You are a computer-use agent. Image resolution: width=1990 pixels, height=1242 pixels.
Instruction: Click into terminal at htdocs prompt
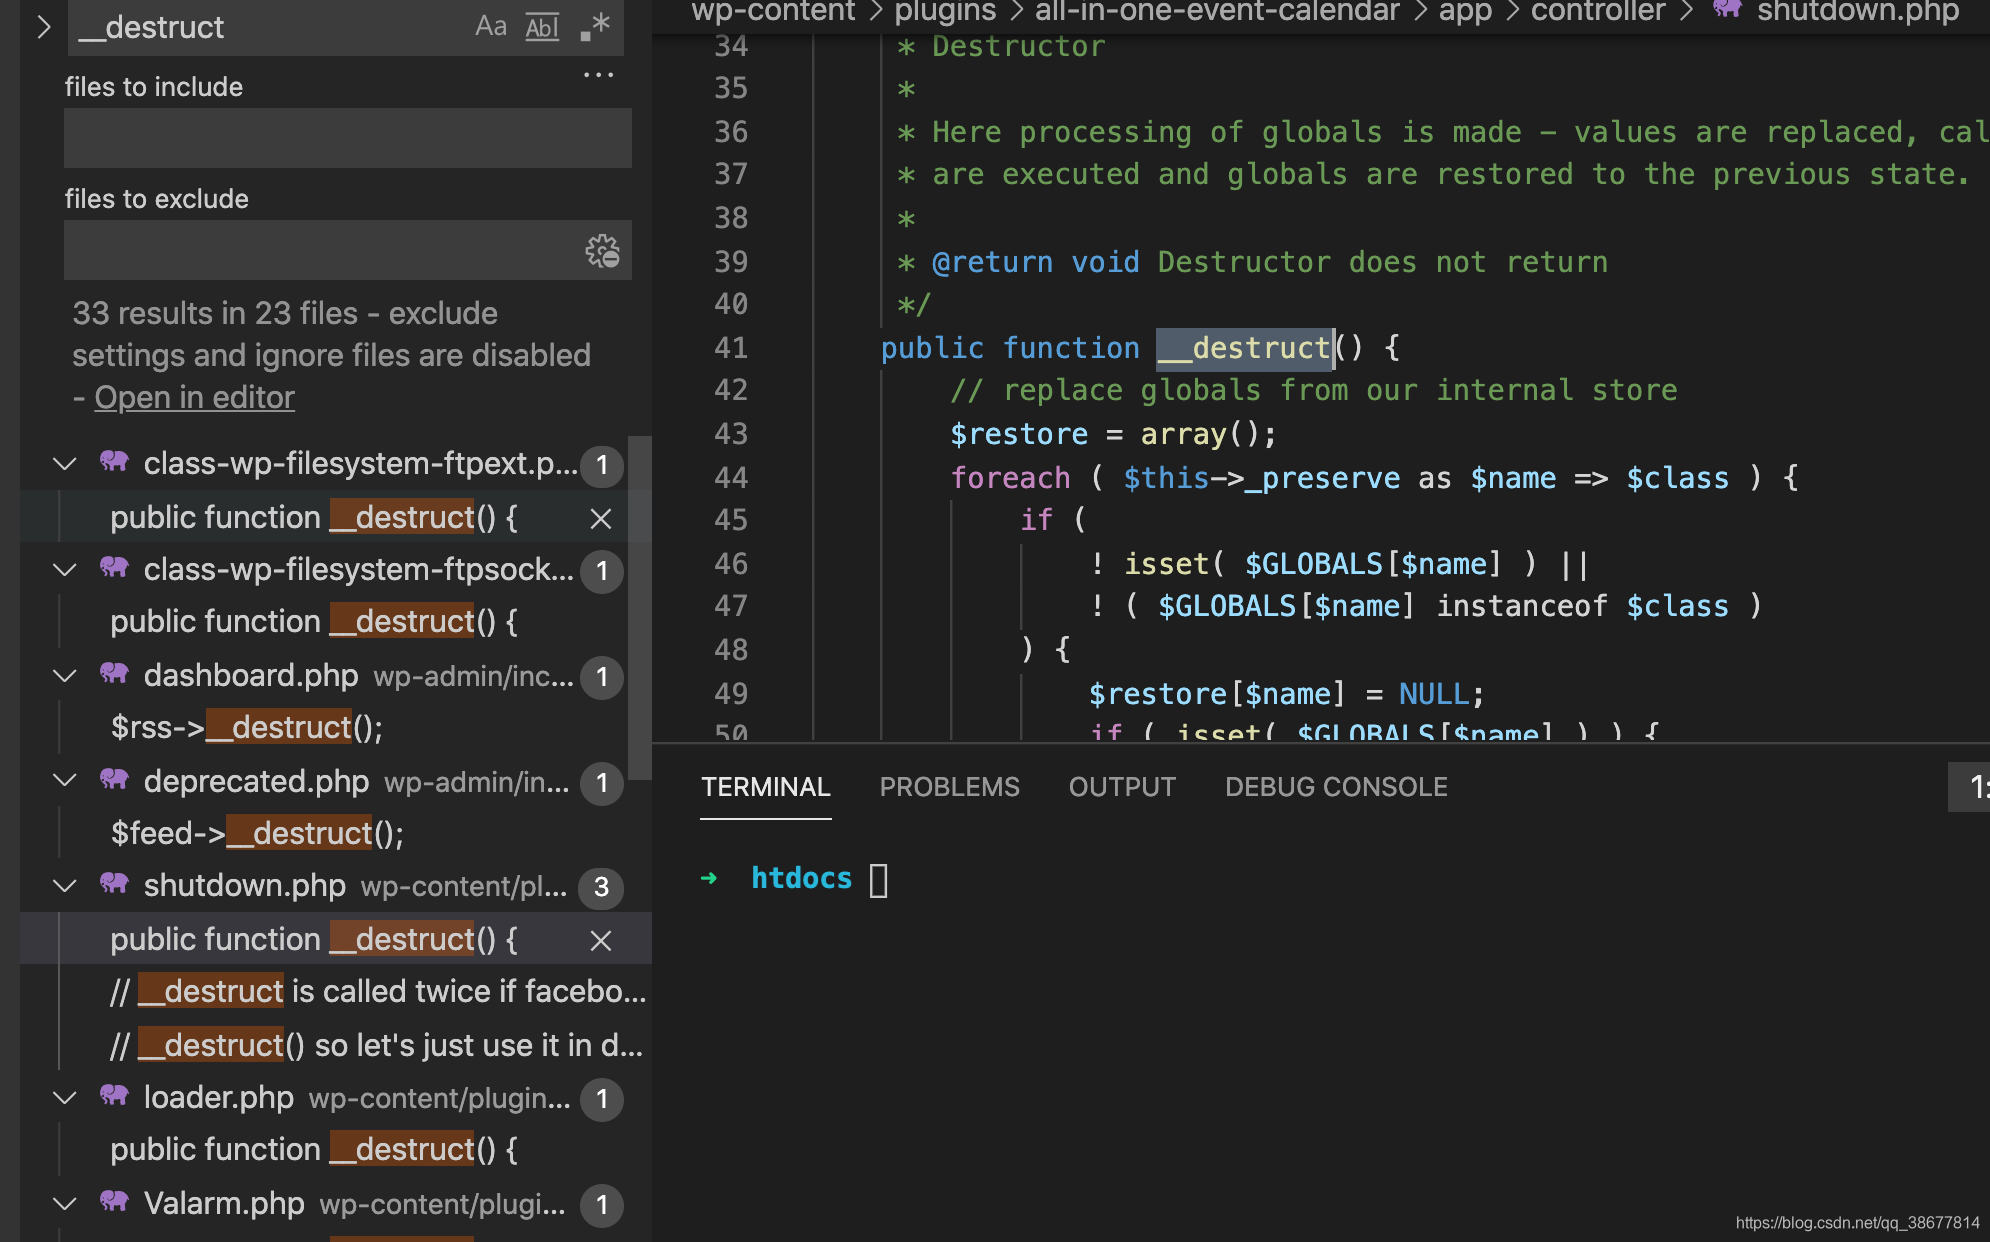coord(878,880)
